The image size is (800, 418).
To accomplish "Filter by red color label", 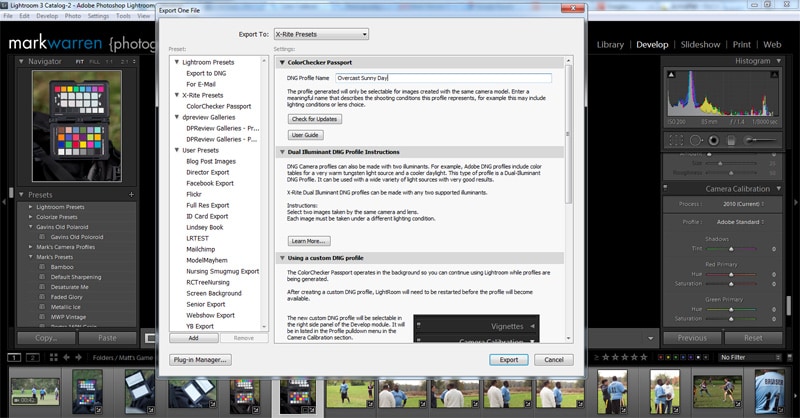I will click(x=661, y=357).
